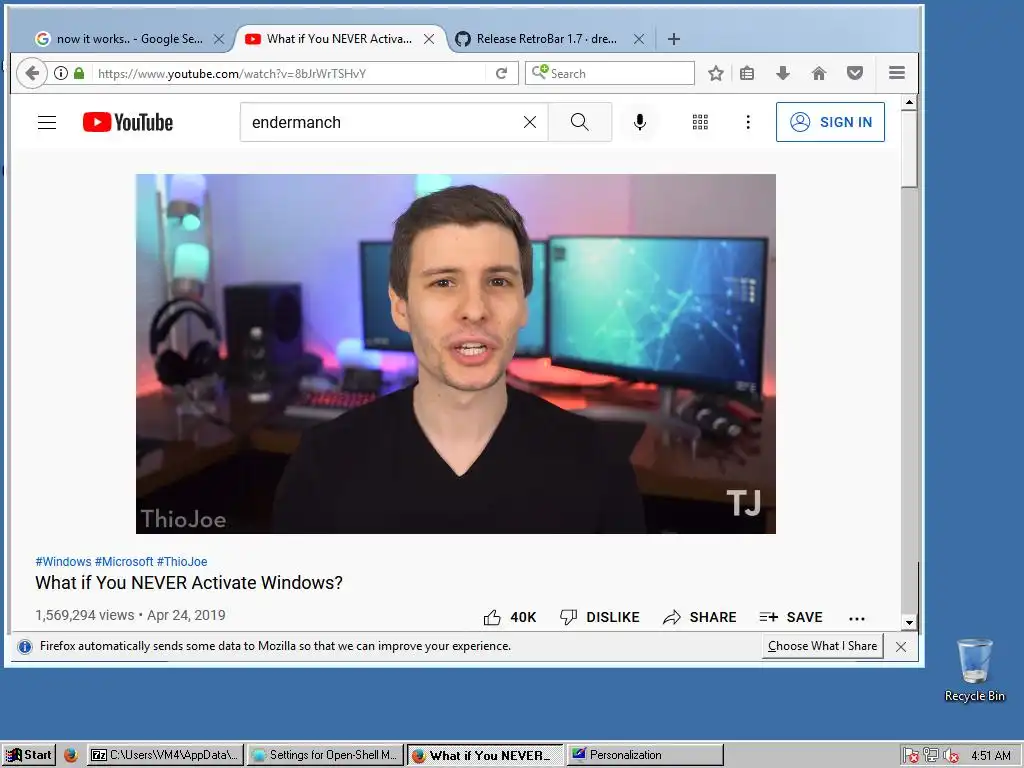The width and height of the screenshot is (1024, 768).
Task: Click the Firefox Search box
Action: 610,73
